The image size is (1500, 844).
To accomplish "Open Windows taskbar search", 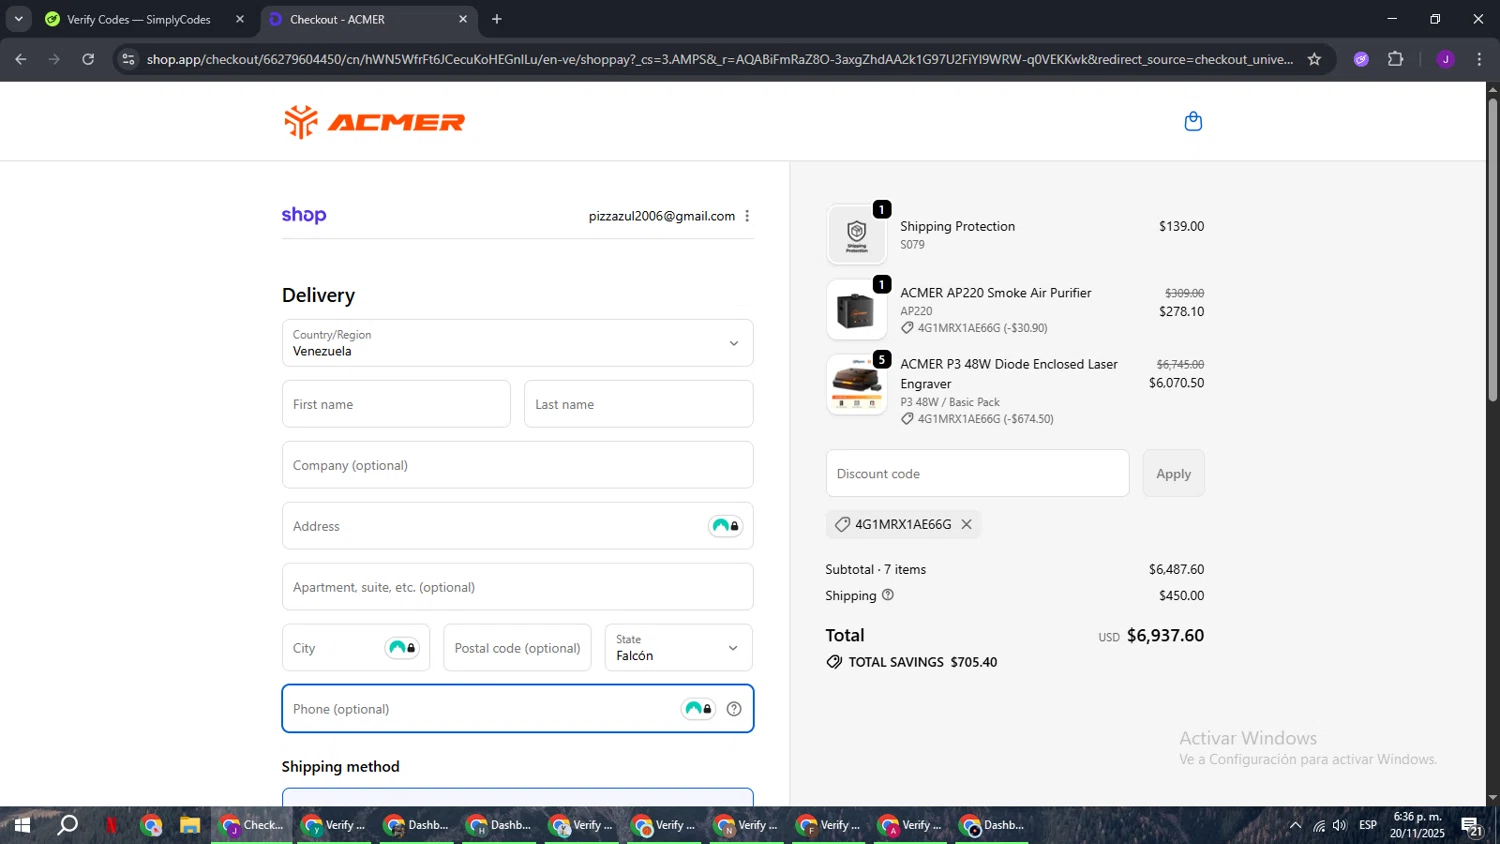I will [x=67, y=825].
